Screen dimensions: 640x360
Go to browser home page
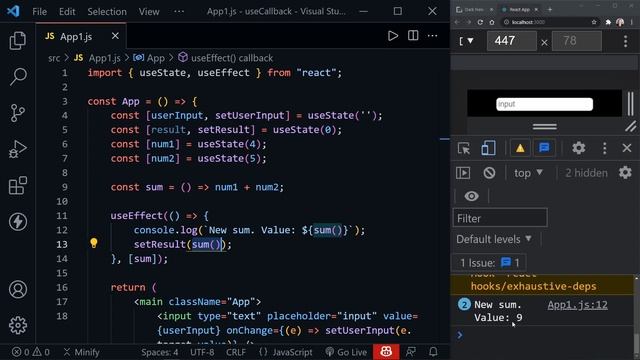(x=492, y=22)
